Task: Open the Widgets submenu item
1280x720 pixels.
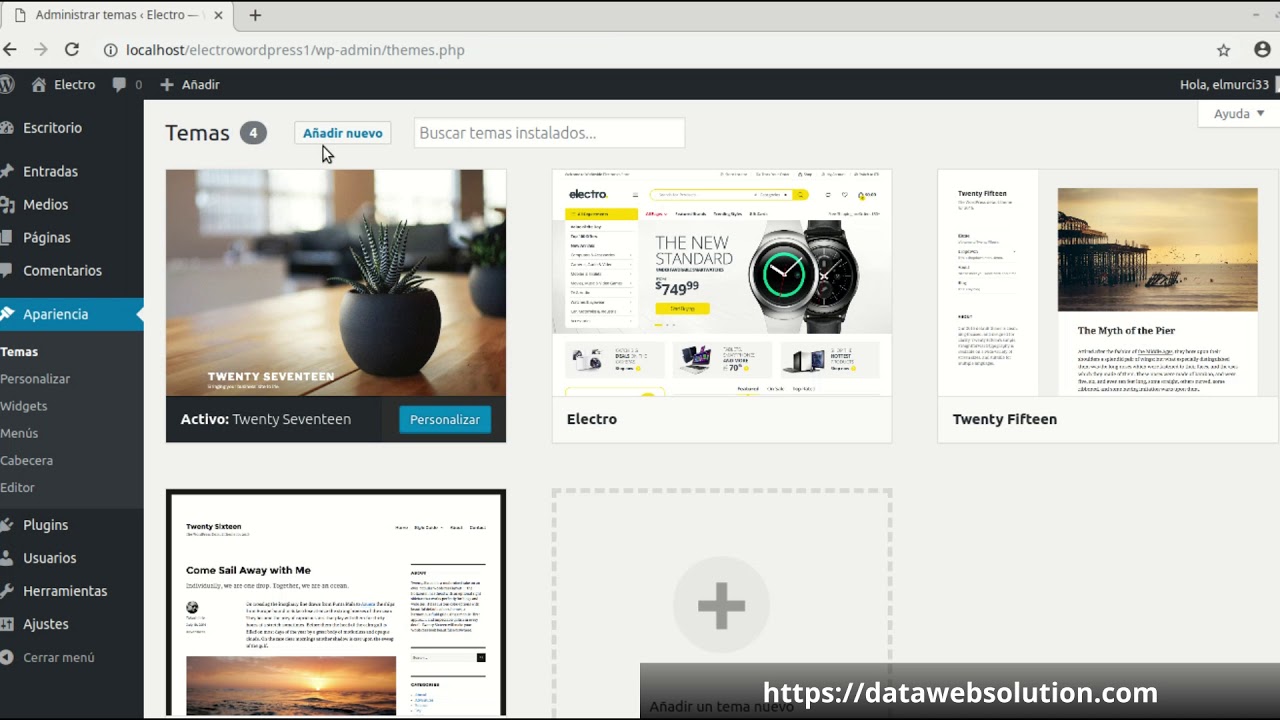Action: (24, 405)
